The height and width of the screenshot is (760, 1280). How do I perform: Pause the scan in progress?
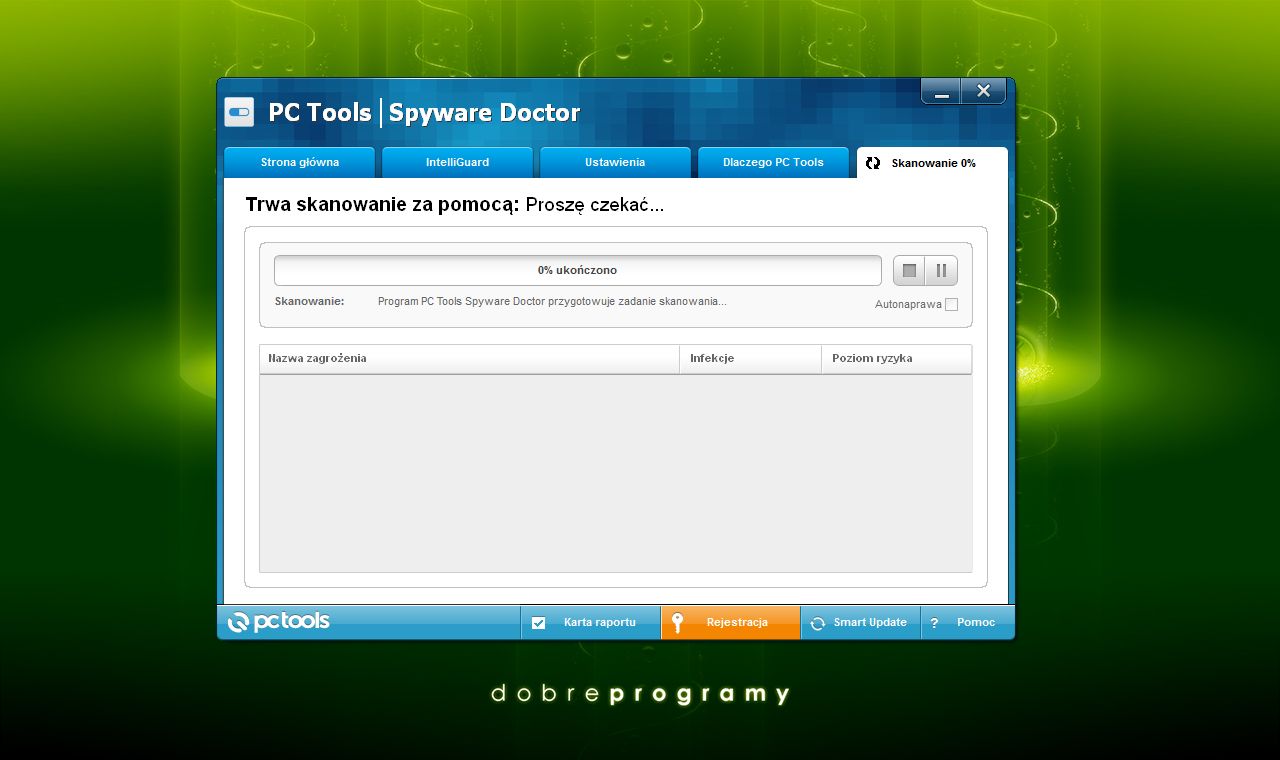pos(941,271)
